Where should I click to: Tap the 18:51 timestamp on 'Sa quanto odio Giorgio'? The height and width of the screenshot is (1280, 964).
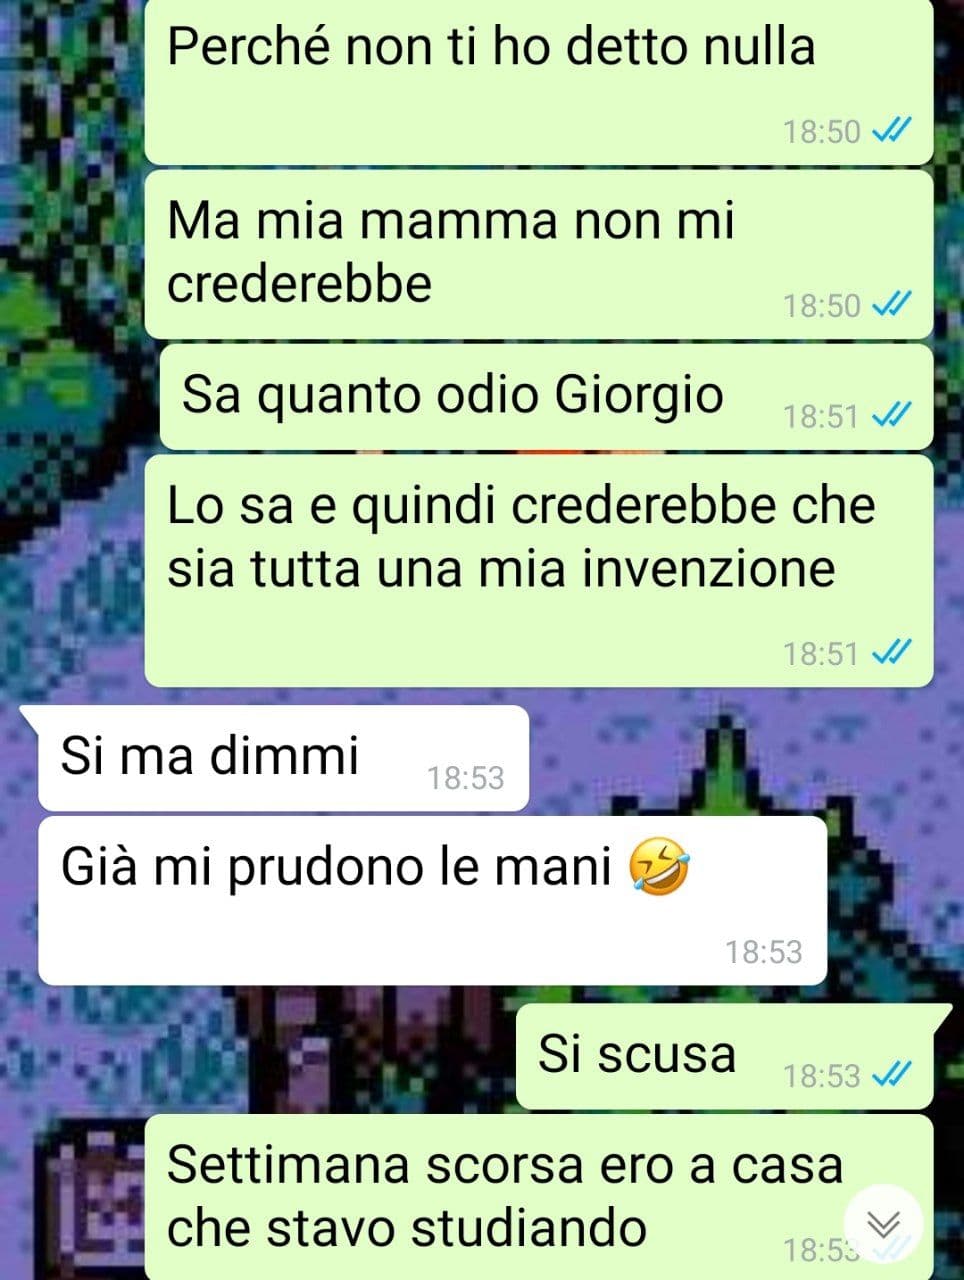[x=821, y=416]
